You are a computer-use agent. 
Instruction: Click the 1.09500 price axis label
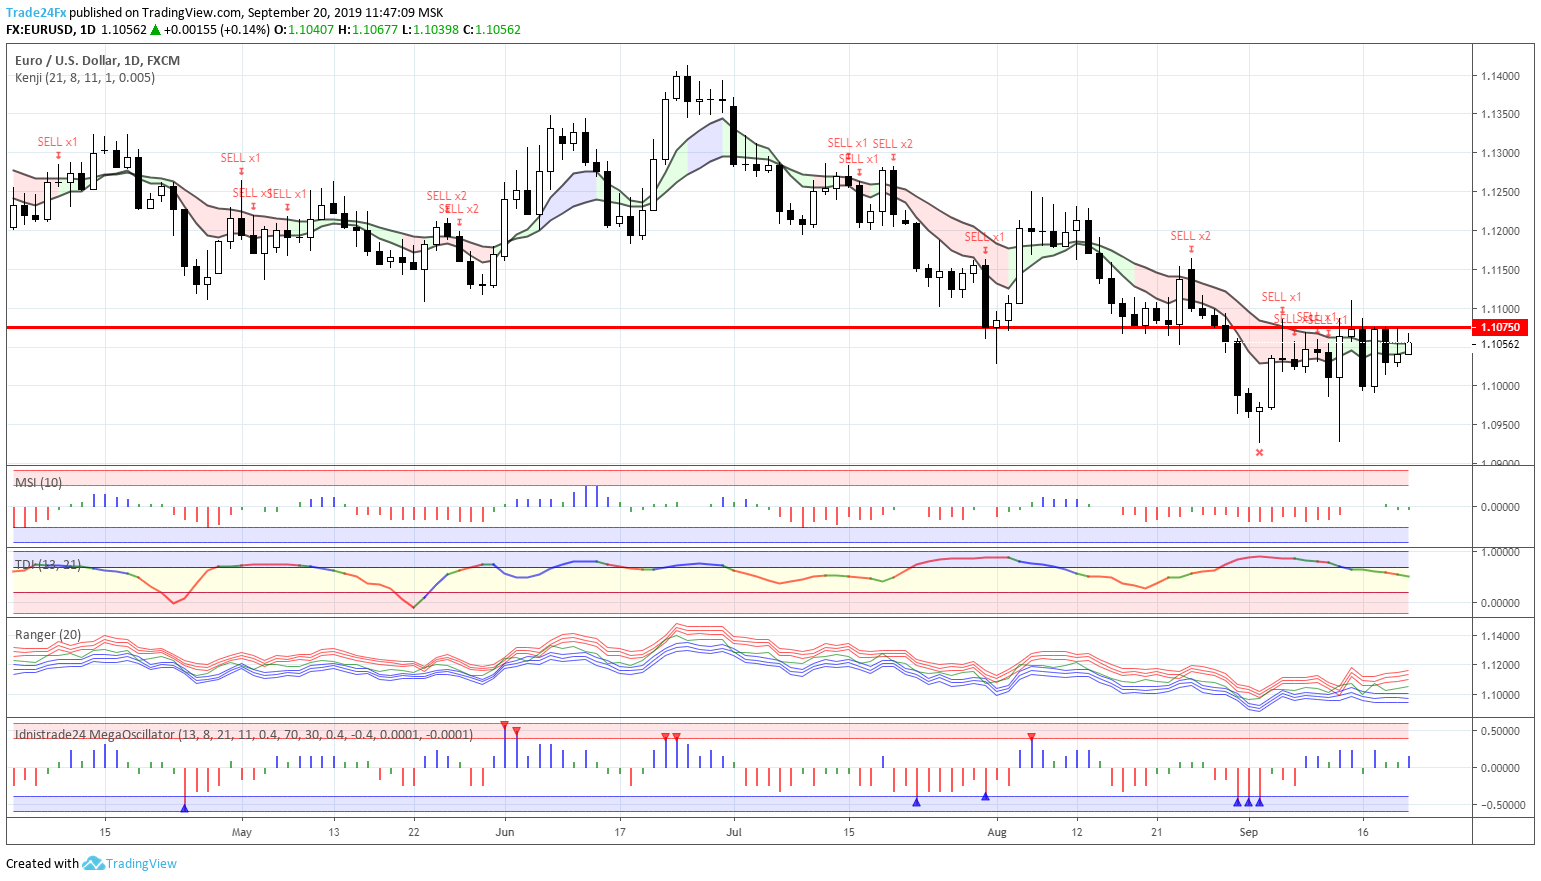click(x=1500, y=425)
